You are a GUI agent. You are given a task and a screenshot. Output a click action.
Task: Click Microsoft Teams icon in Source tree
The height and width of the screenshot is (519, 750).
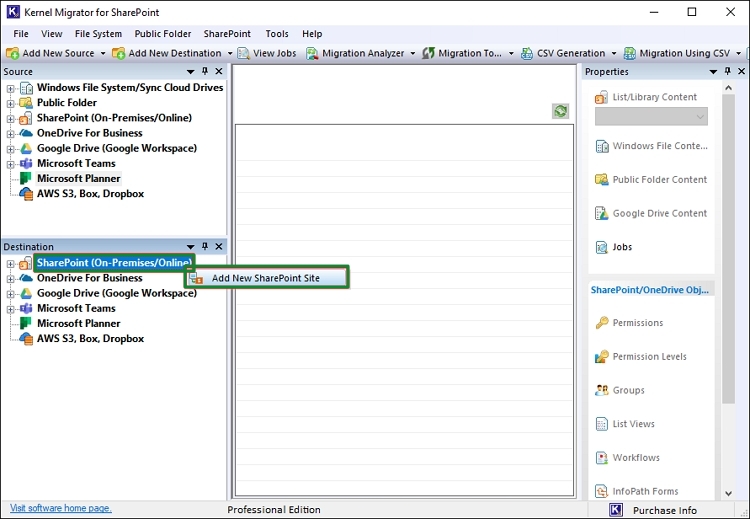(26, 164)
